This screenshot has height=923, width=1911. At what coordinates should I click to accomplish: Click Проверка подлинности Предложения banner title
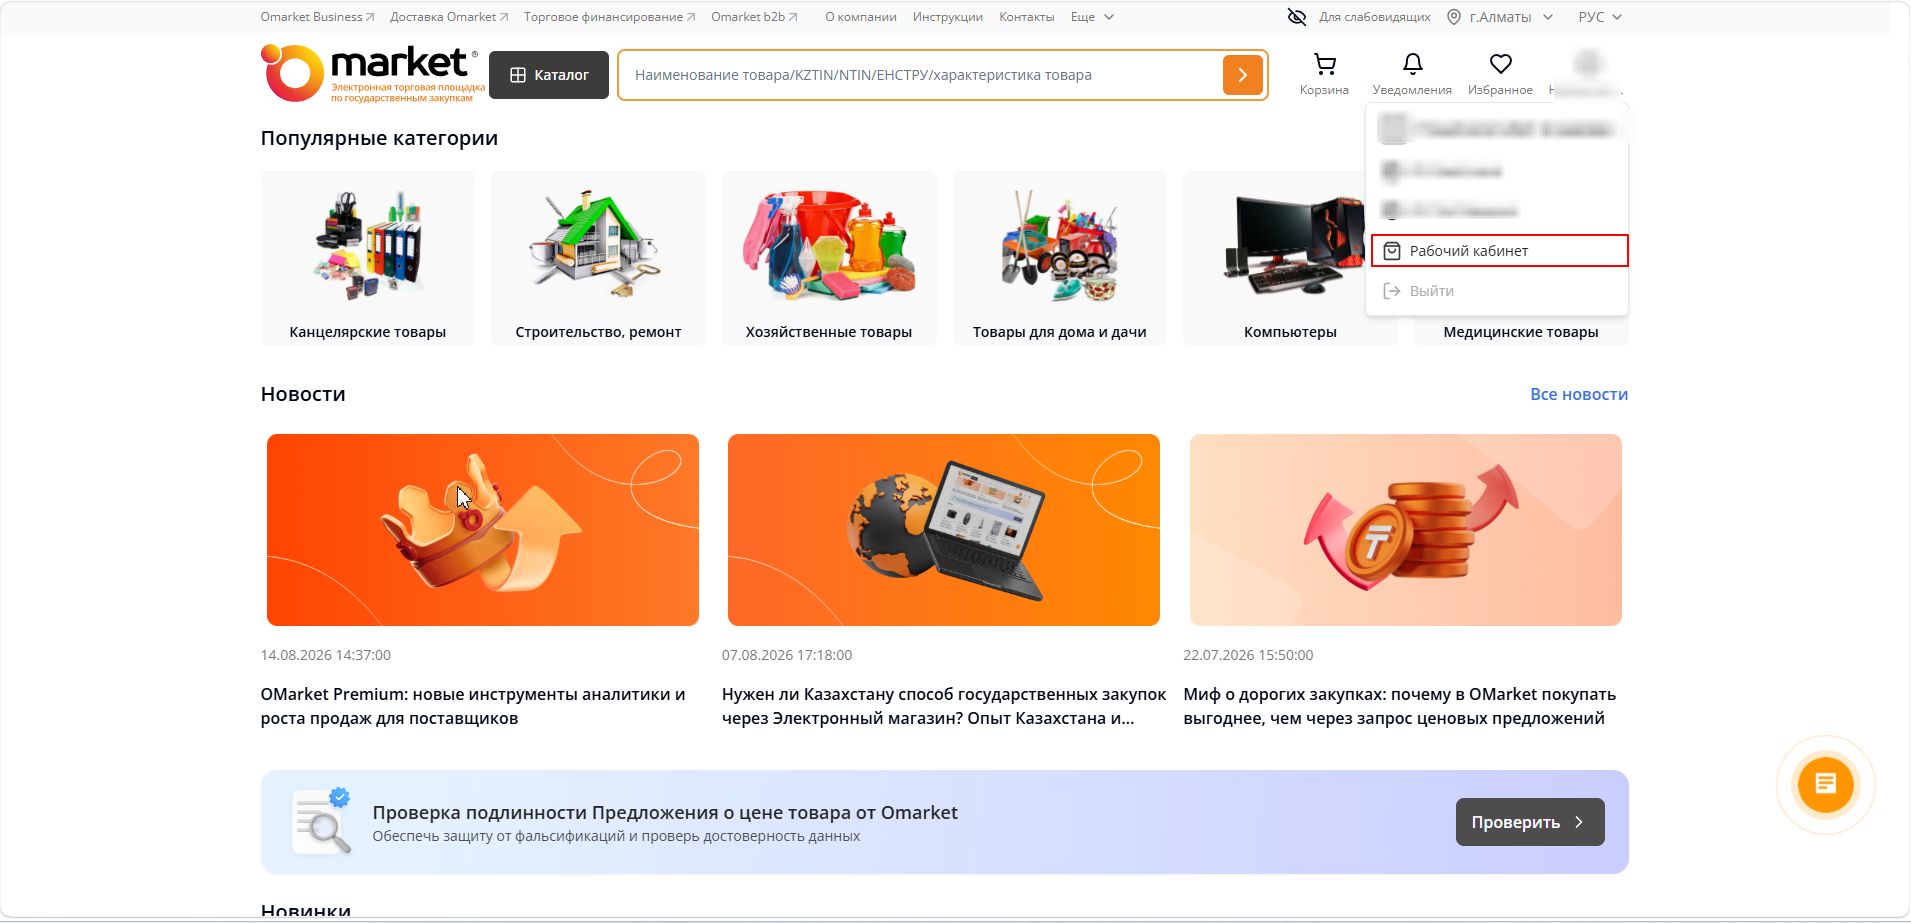pyautogui.click(x=665, y=812)
